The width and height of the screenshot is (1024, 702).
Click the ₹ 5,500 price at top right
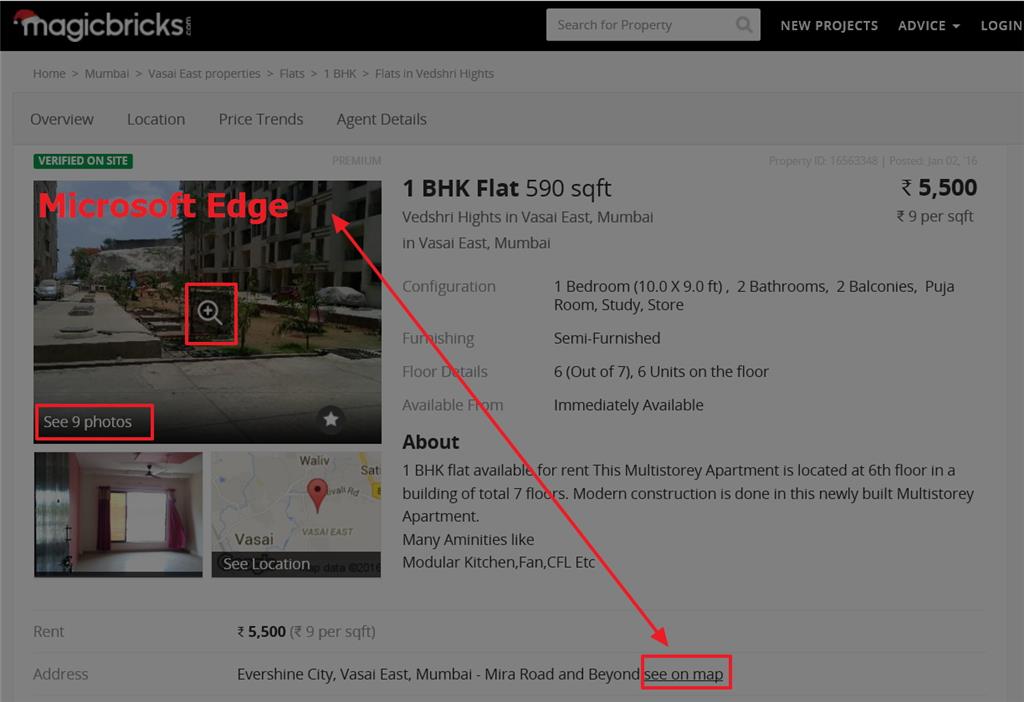tap(938, 188)
